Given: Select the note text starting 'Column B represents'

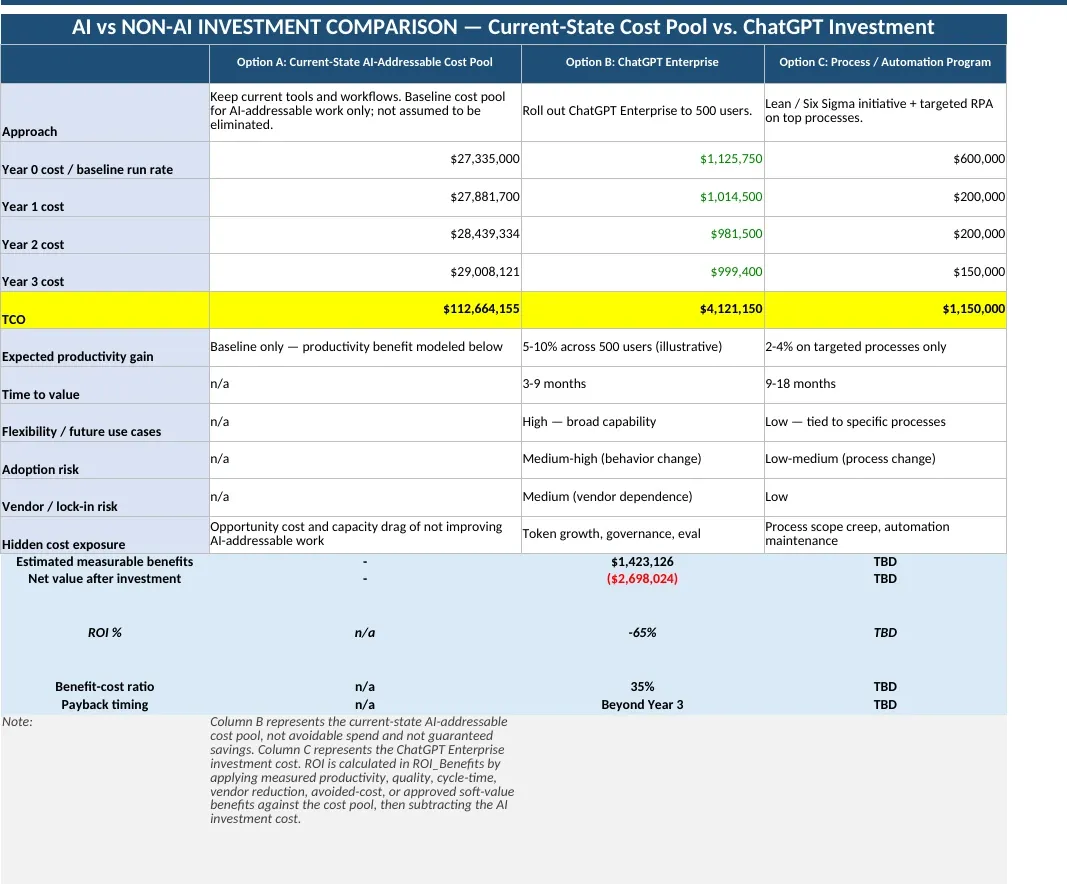Looking at the screenshot, I should (x=362, y=770).
